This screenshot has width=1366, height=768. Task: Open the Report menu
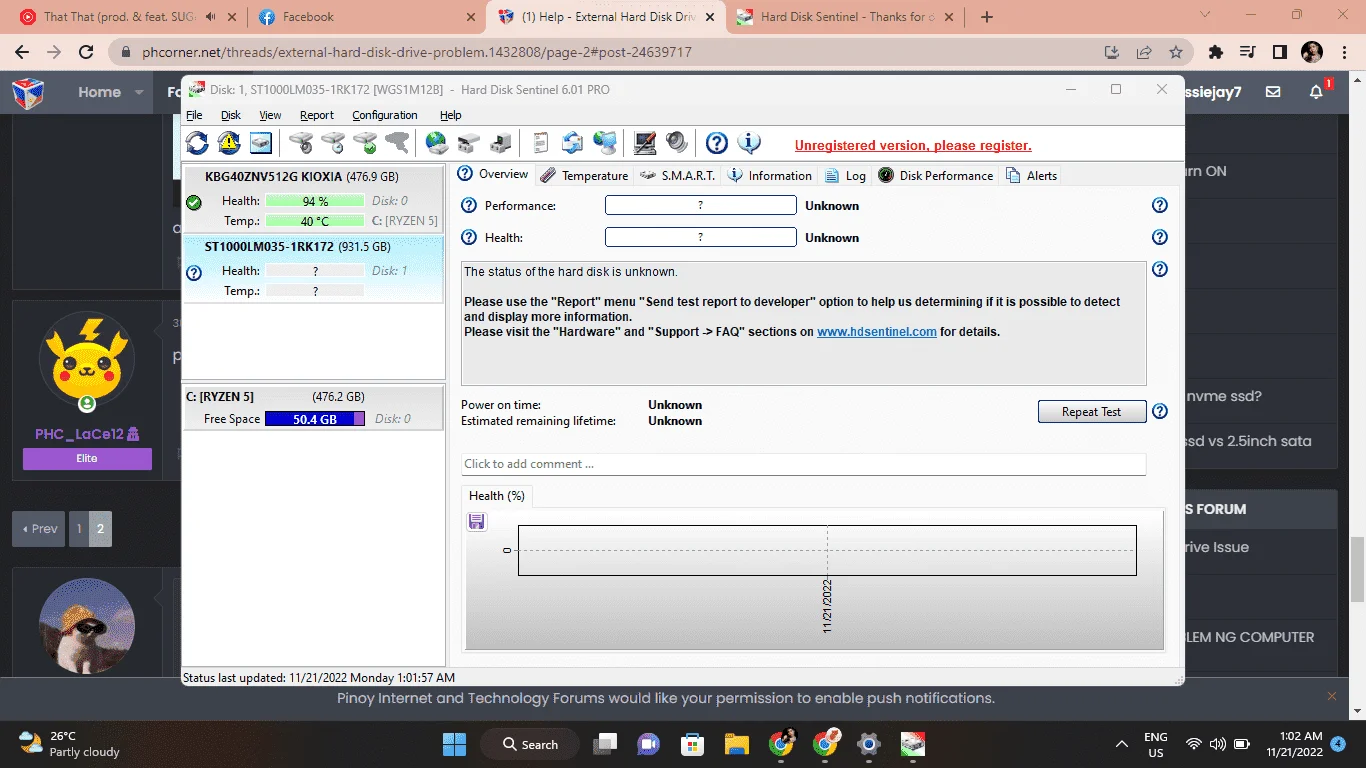coord(317,115)
